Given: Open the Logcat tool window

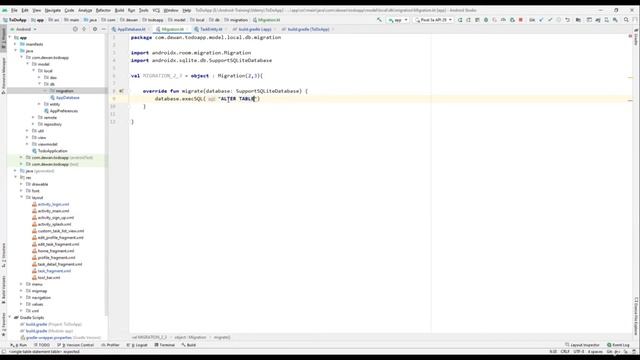Looking at the screenshot, I should click(x=138, y=345).
